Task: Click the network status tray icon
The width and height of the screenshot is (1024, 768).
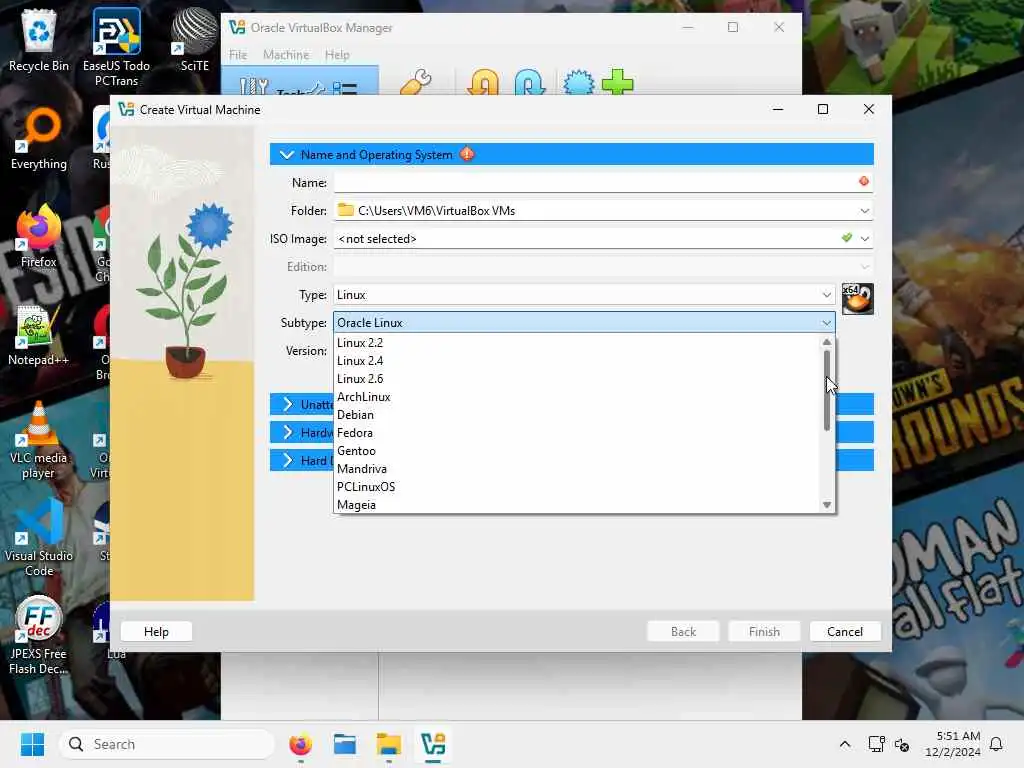Action: click(x=876, y=744)
